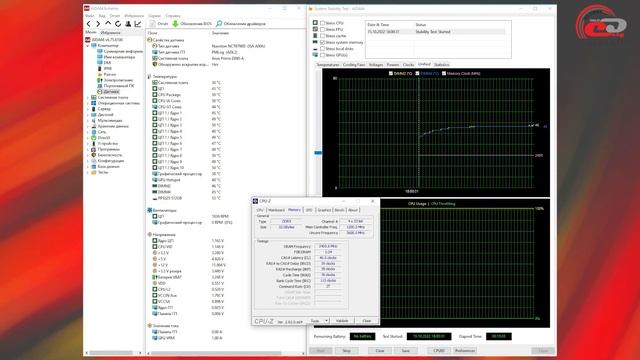Click the Stress cache icon
Viewport: 640px width, 360px height.
tap(315, 36)
